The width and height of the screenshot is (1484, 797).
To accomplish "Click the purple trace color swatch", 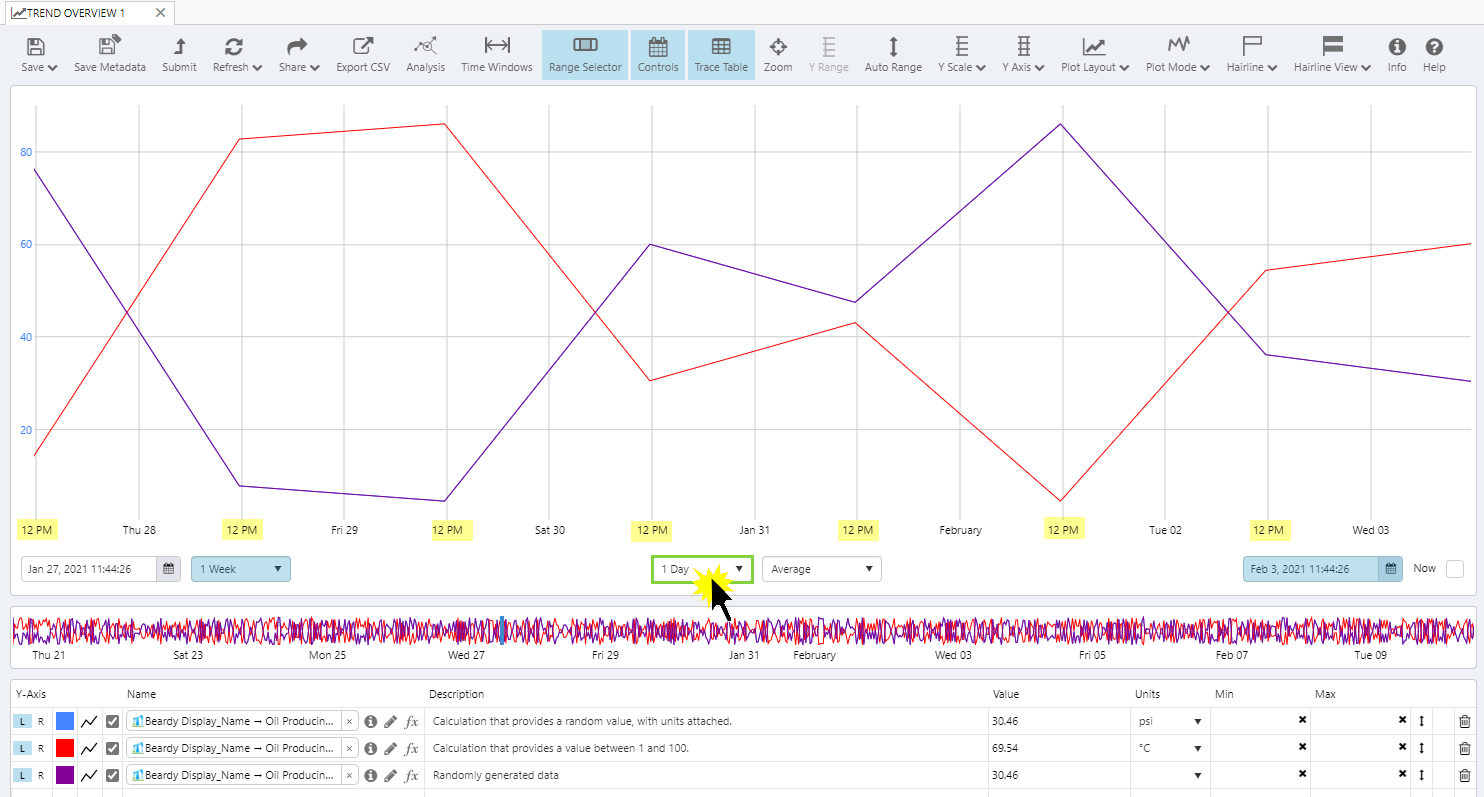I will [65, 775].
